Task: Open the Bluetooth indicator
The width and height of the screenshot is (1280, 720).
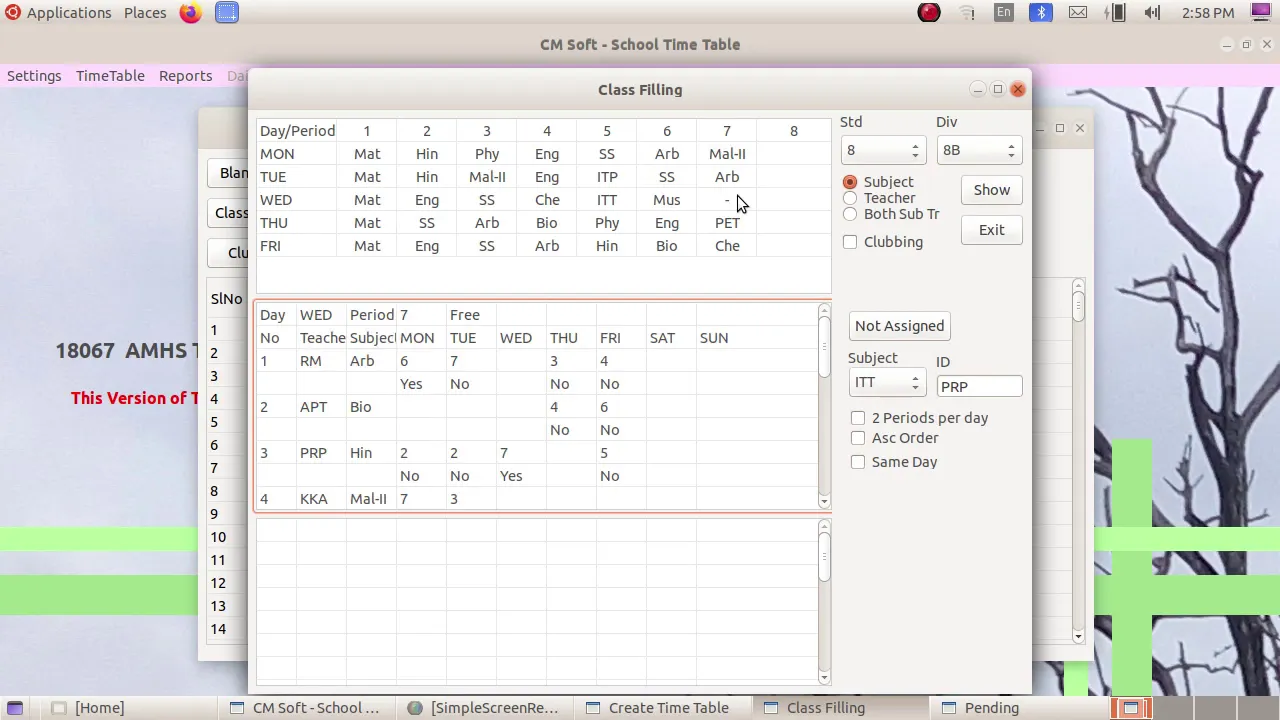Action: click(1041, 13)
